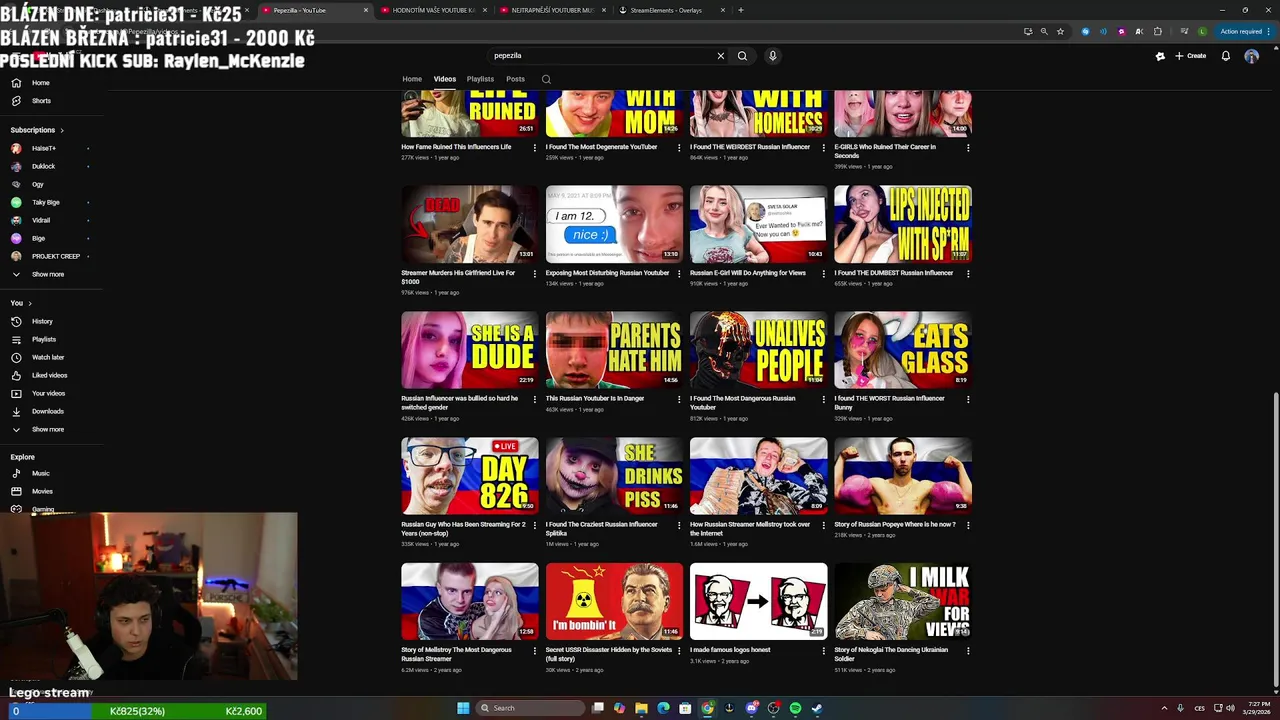
Task: Open DAY 826 live stream thumbnail
Action: (x=470, y=475)
